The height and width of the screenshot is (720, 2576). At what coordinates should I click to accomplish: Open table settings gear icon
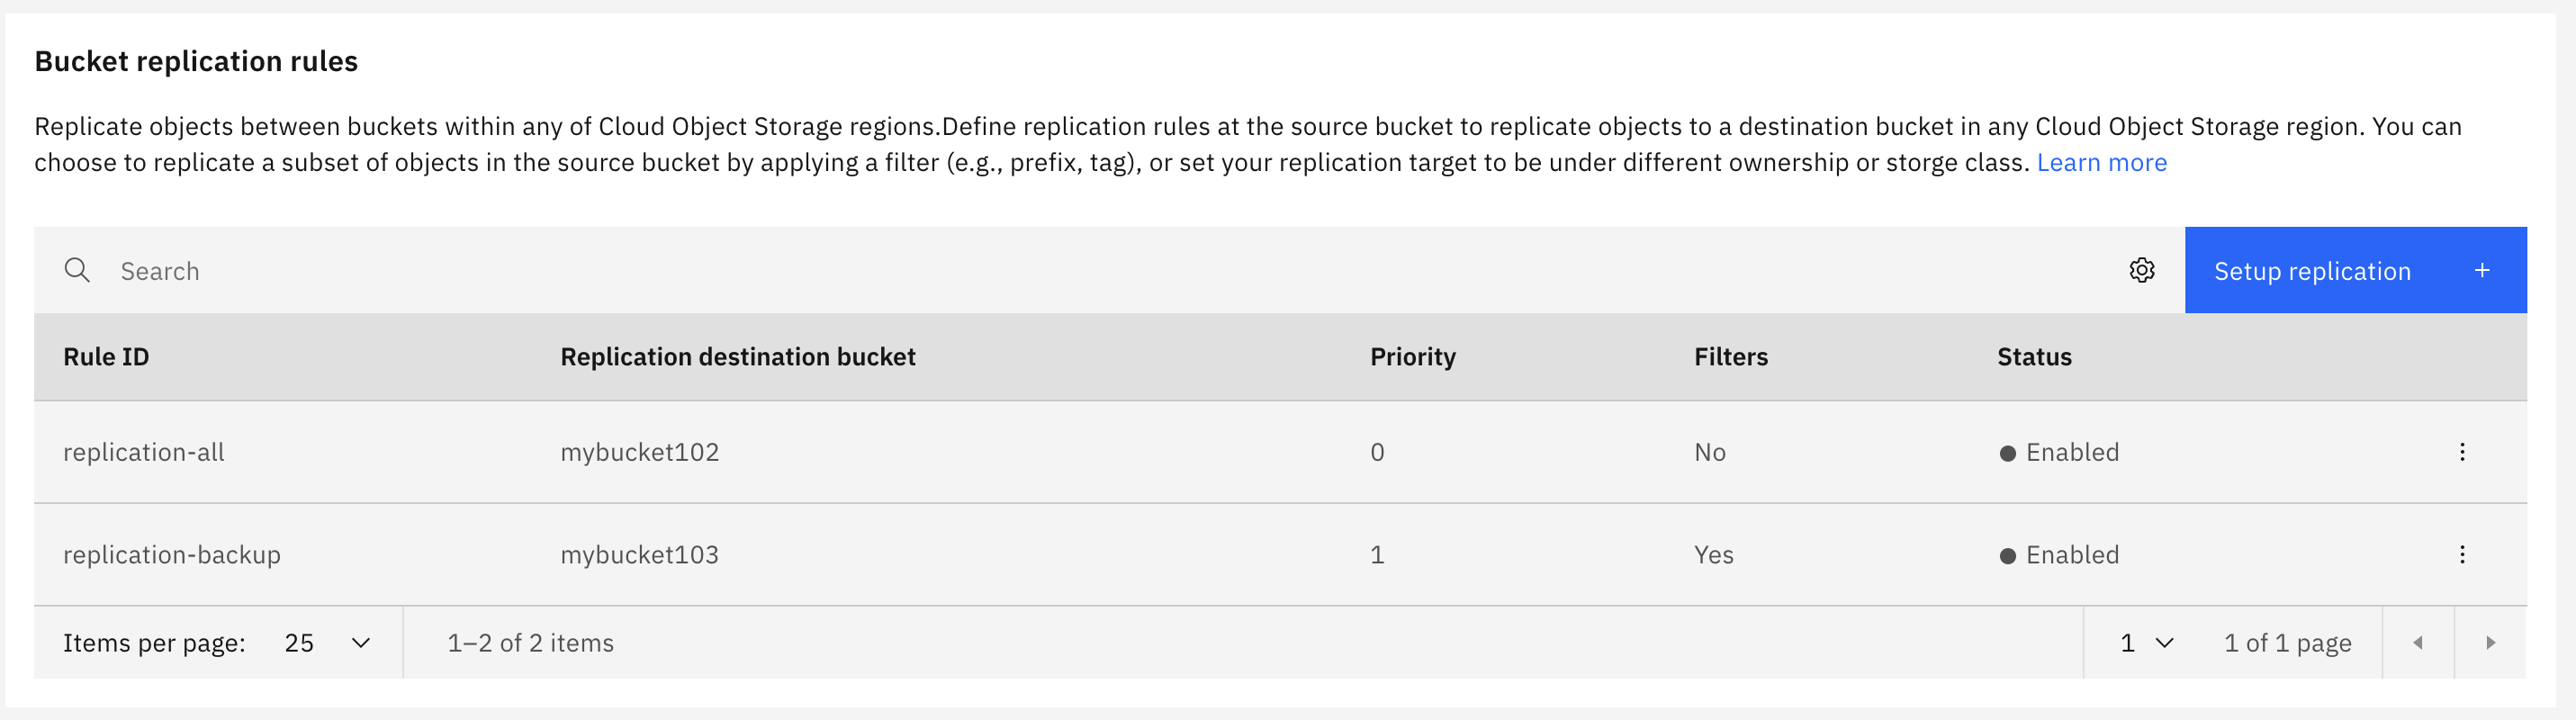(2141, 270)
